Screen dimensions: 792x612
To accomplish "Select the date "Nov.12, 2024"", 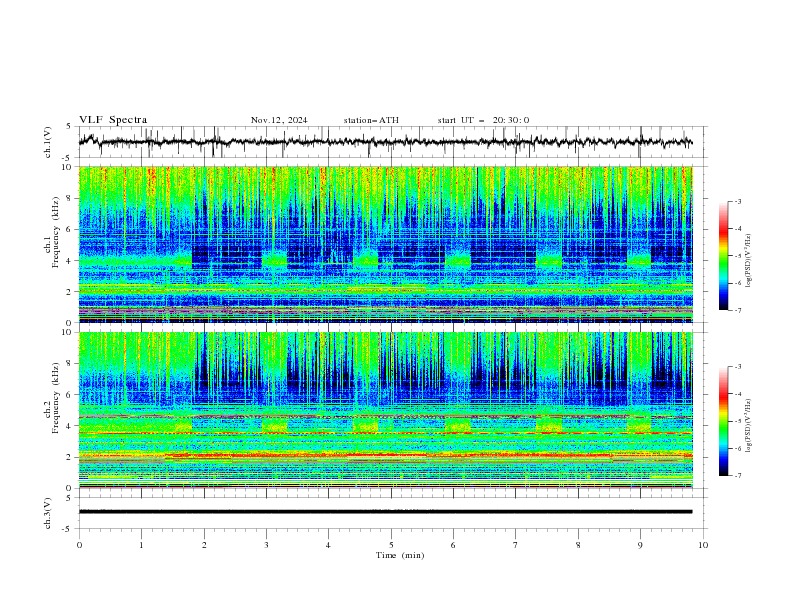I will click(x=279, y=120).
